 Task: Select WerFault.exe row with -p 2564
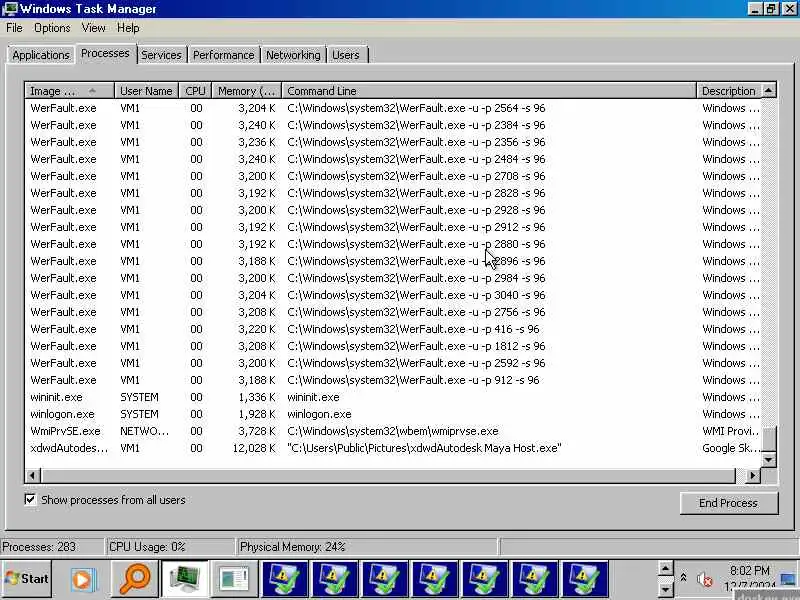click(x=393, y=108)
